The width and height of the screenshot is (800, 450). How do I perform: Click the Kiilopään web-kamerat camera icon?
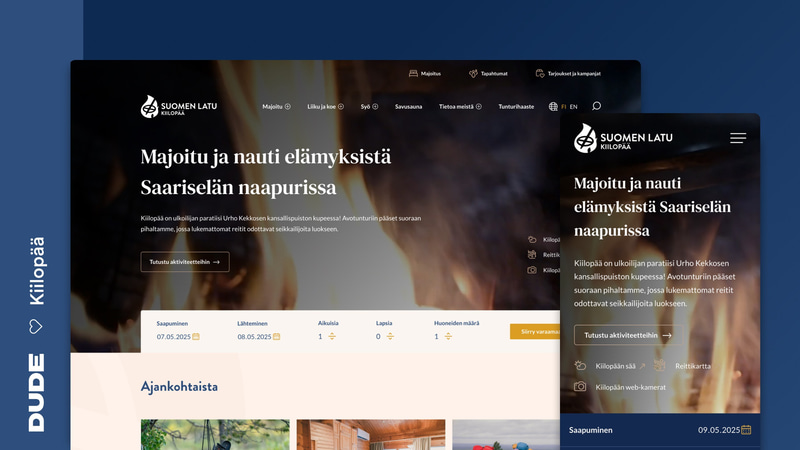(x=580, y=387)
